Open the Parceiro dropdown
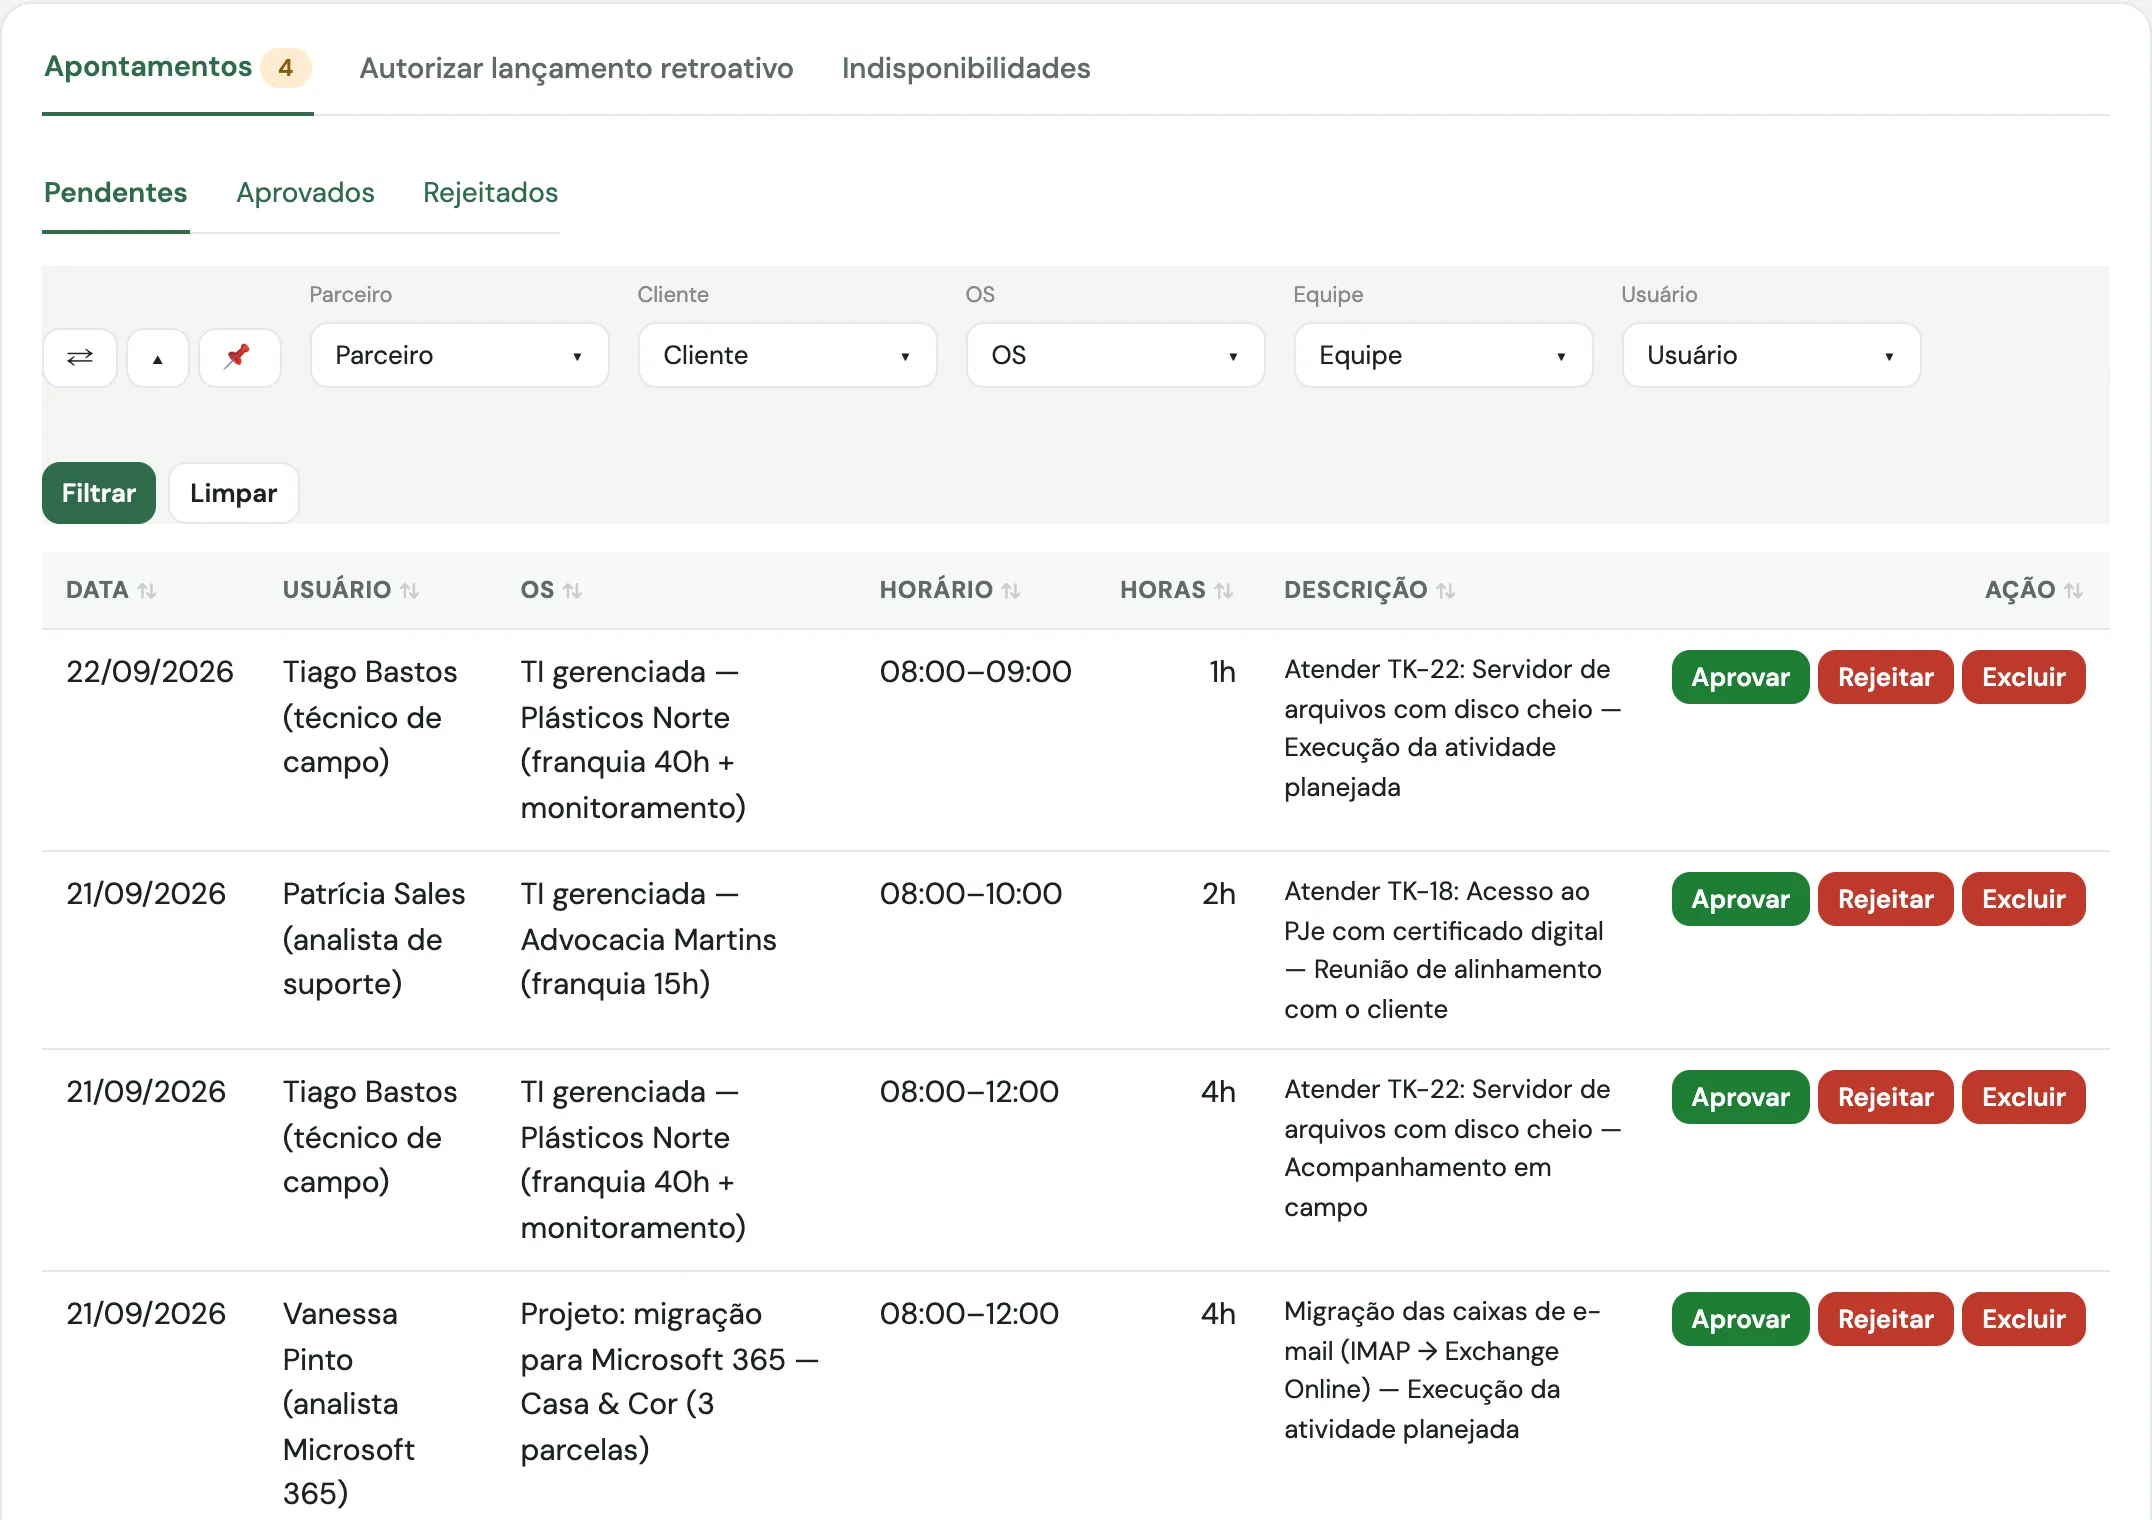 click(x=460, y=356)
